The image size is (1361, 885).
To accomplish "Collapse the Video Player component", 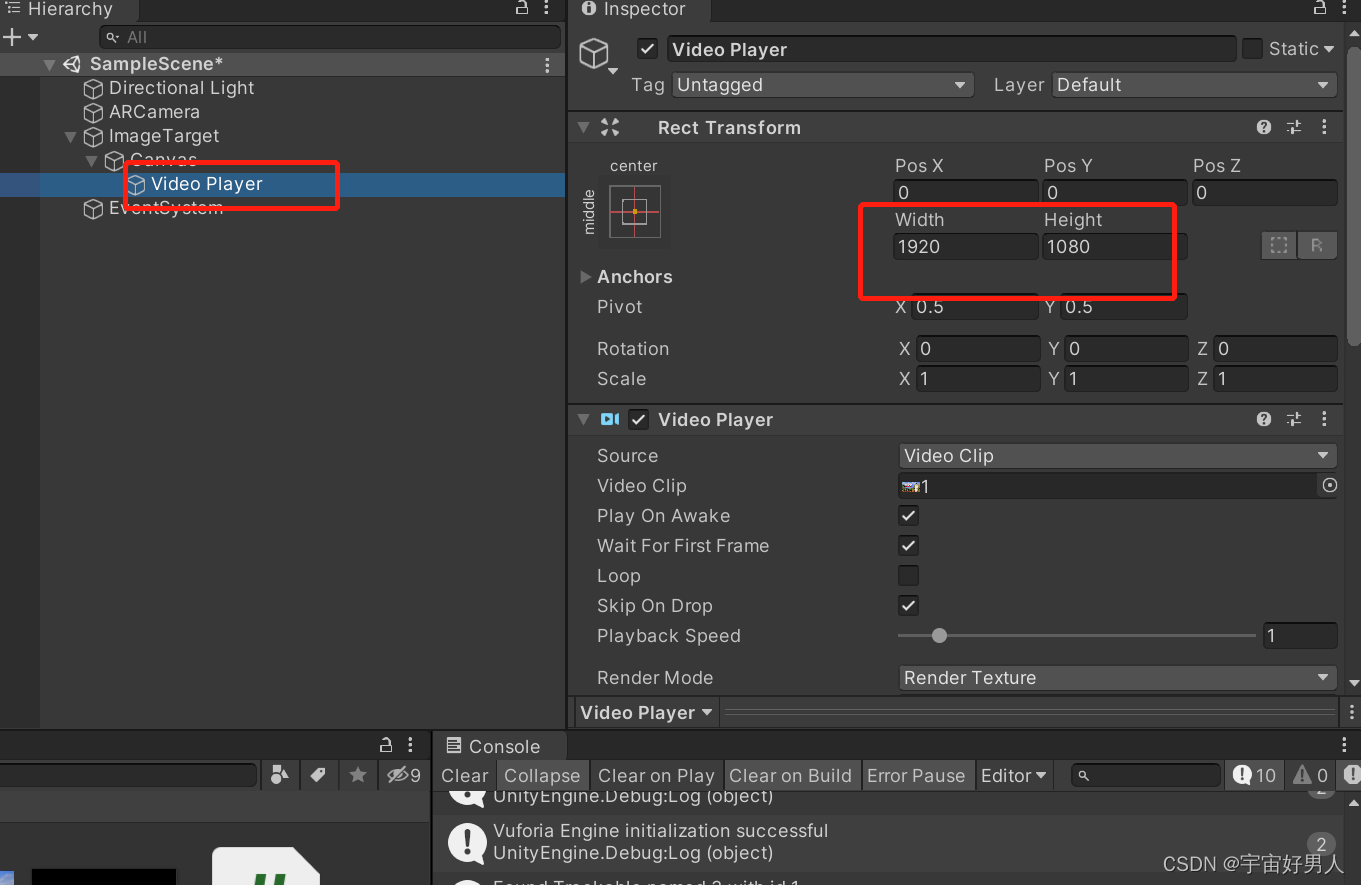I will point(584,419).
